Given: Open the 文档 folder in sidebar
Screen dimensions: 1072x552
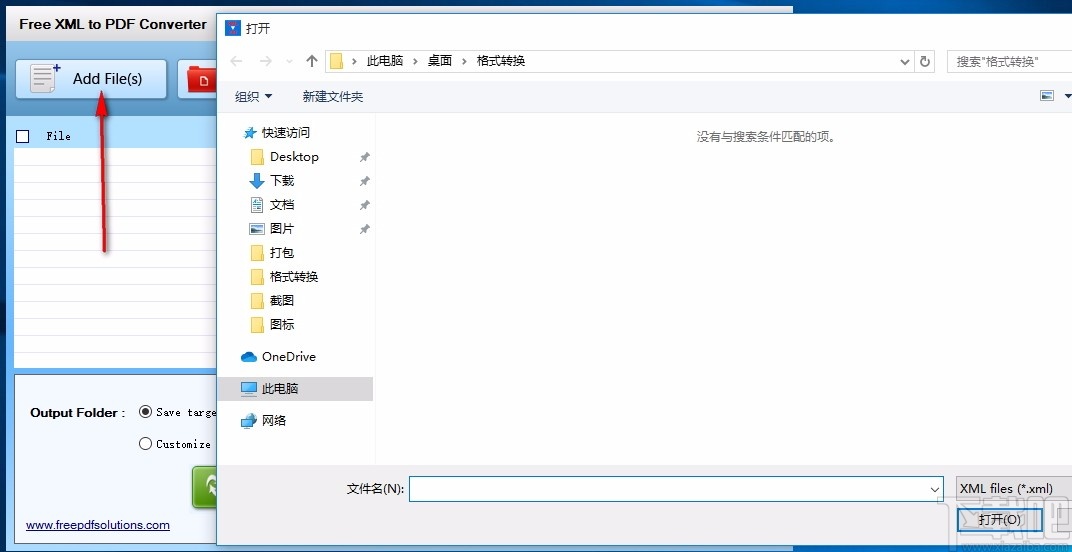Looking at the screenshot, I should pos(282,205).
